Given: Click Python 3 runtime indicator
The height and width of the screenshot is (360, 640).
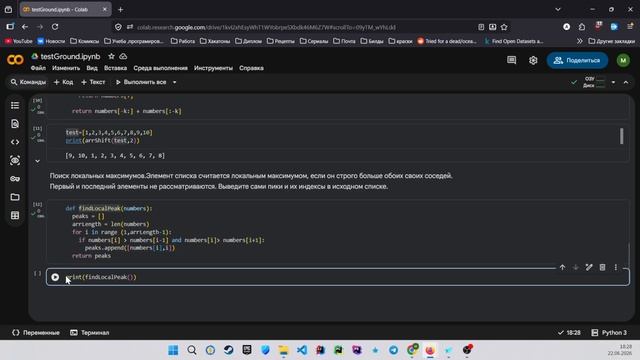Looking at the screenshot, I should (609, 333).
